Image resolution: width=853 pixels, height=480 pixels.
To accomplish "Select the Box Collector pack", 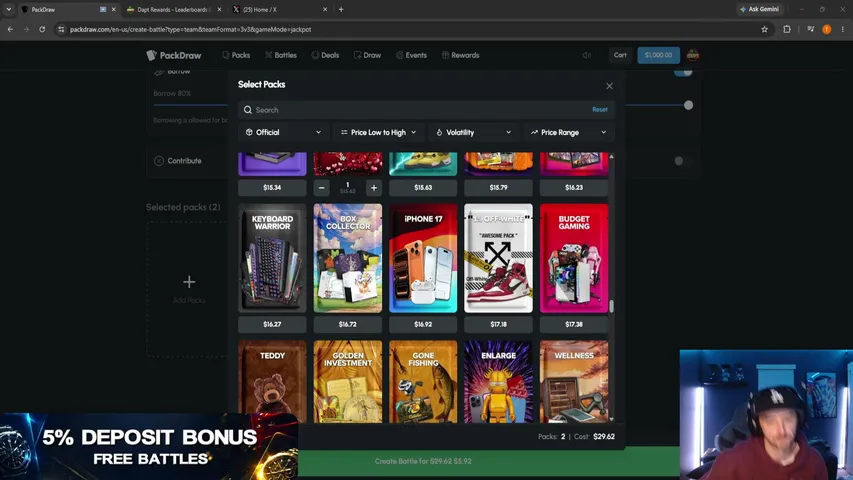I will 348,258.
